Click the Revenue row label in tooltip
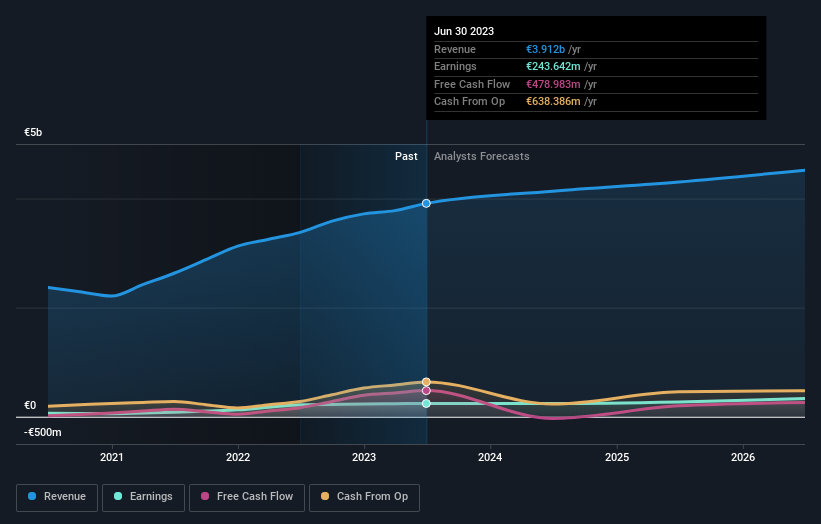The width and height of the screenshot is (821, 524). point(455,49)
